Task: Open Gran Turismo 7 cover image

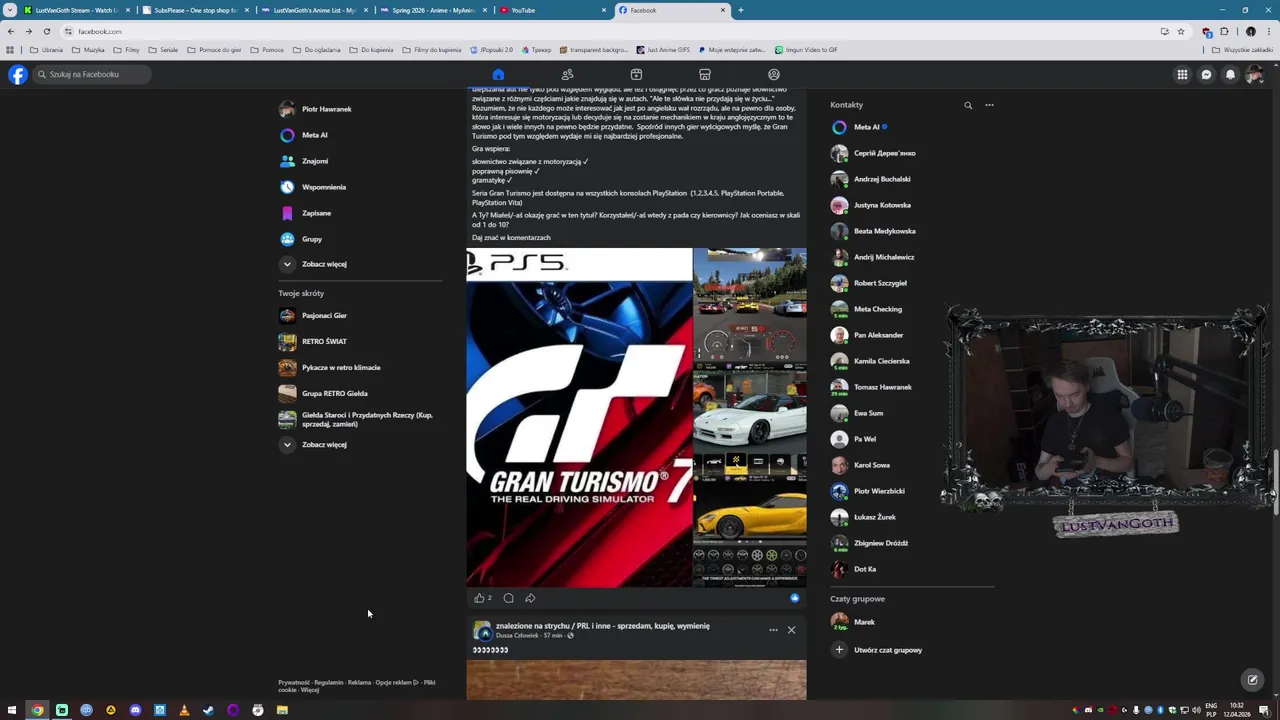Action: [x=579, y=418]
